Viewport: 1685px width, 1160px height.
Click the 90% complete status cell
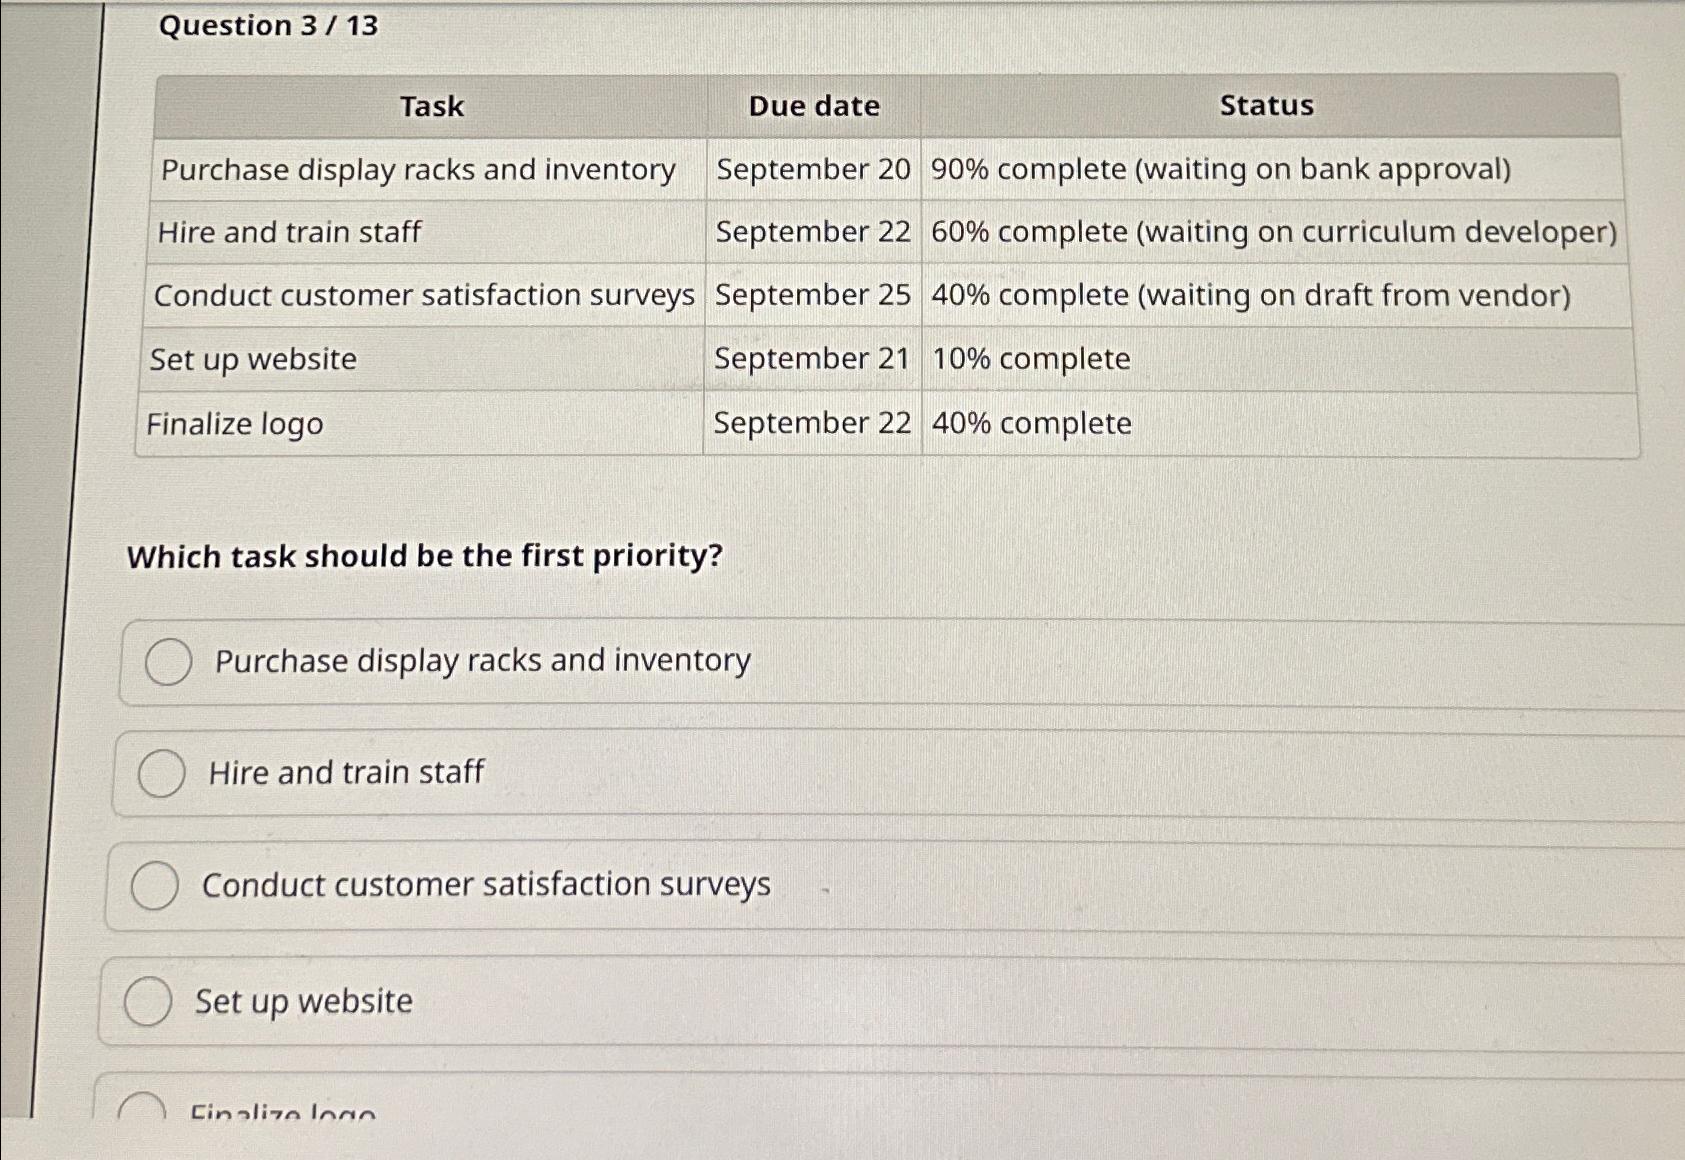tap(1221, 170)
